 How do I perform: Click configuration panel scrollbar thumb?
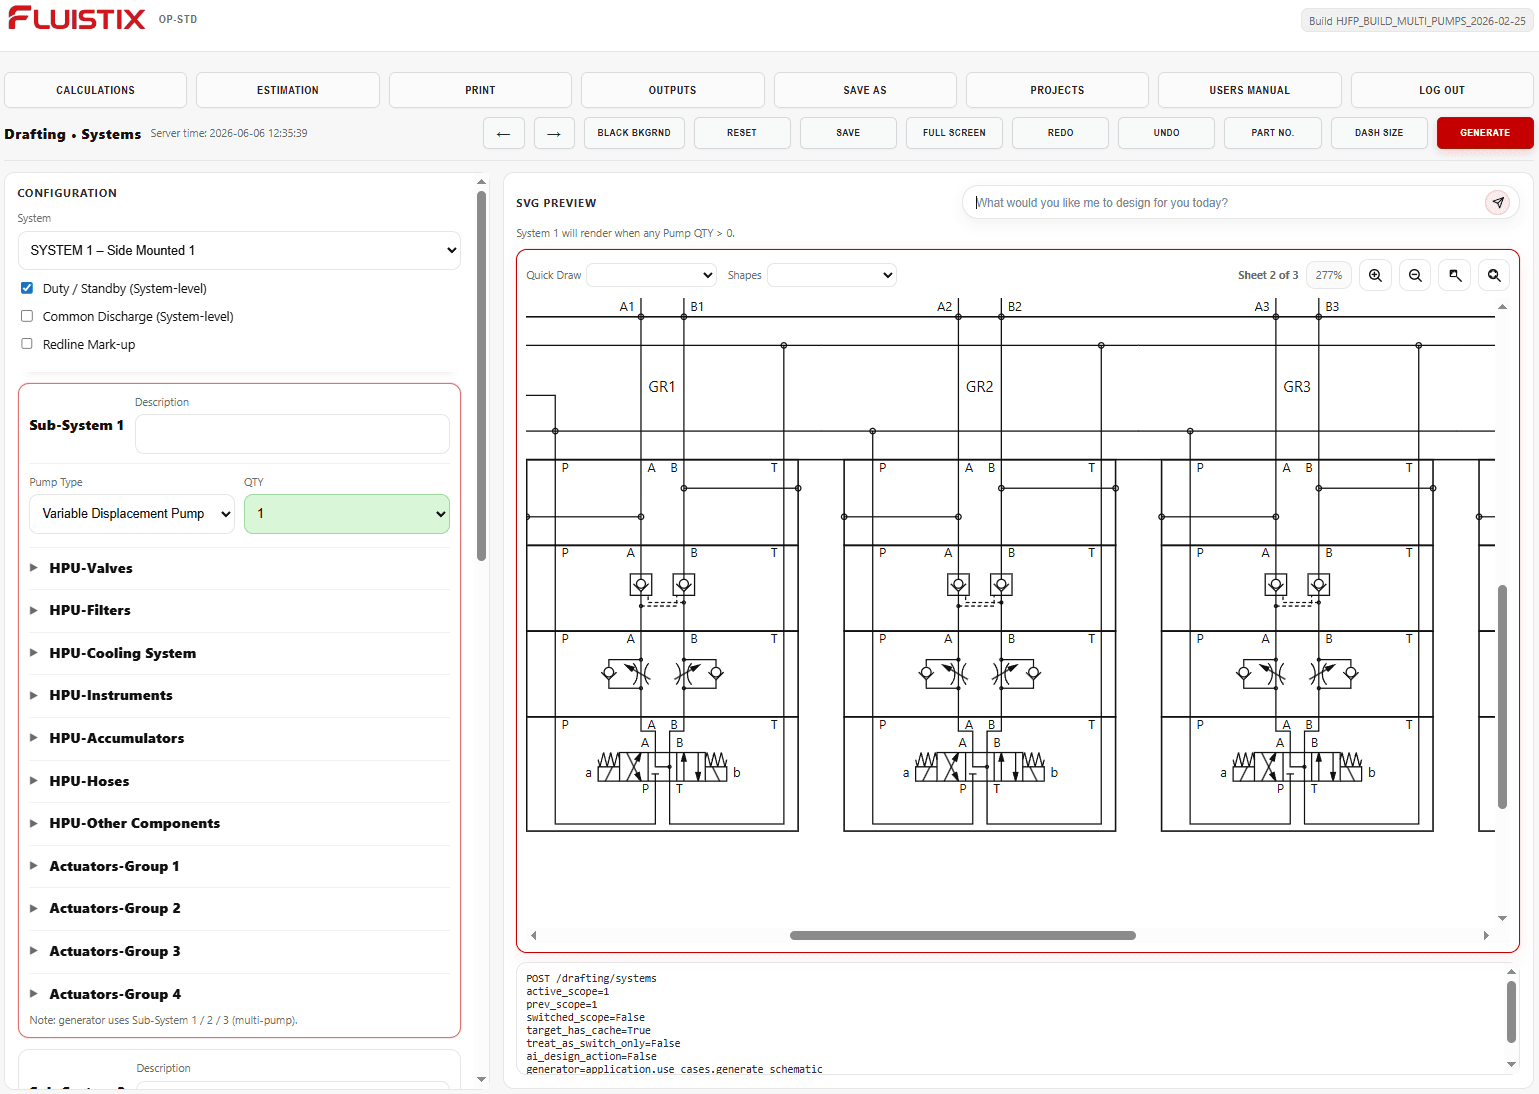point(481,376)
